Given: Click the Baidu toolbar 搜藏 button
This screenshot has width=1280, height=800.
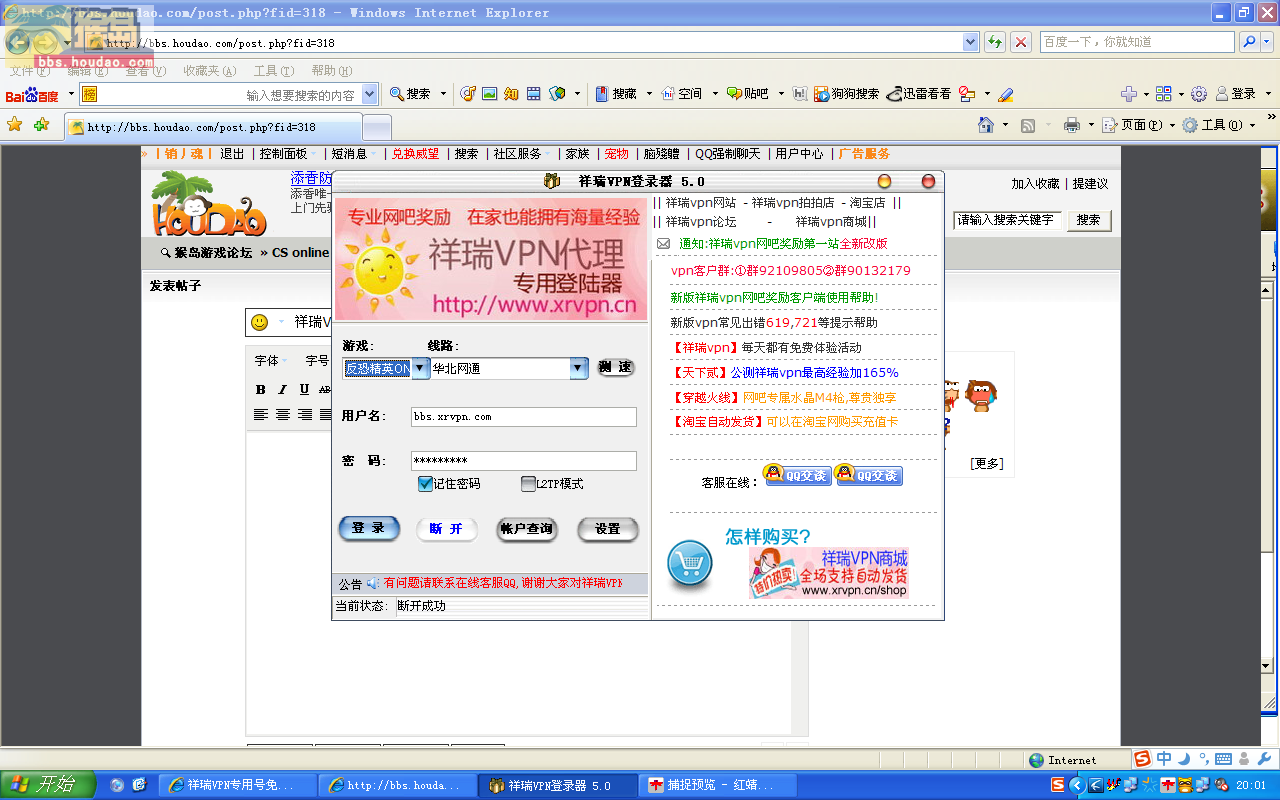Looking at the screenshot, I should [x=616, y=94].
